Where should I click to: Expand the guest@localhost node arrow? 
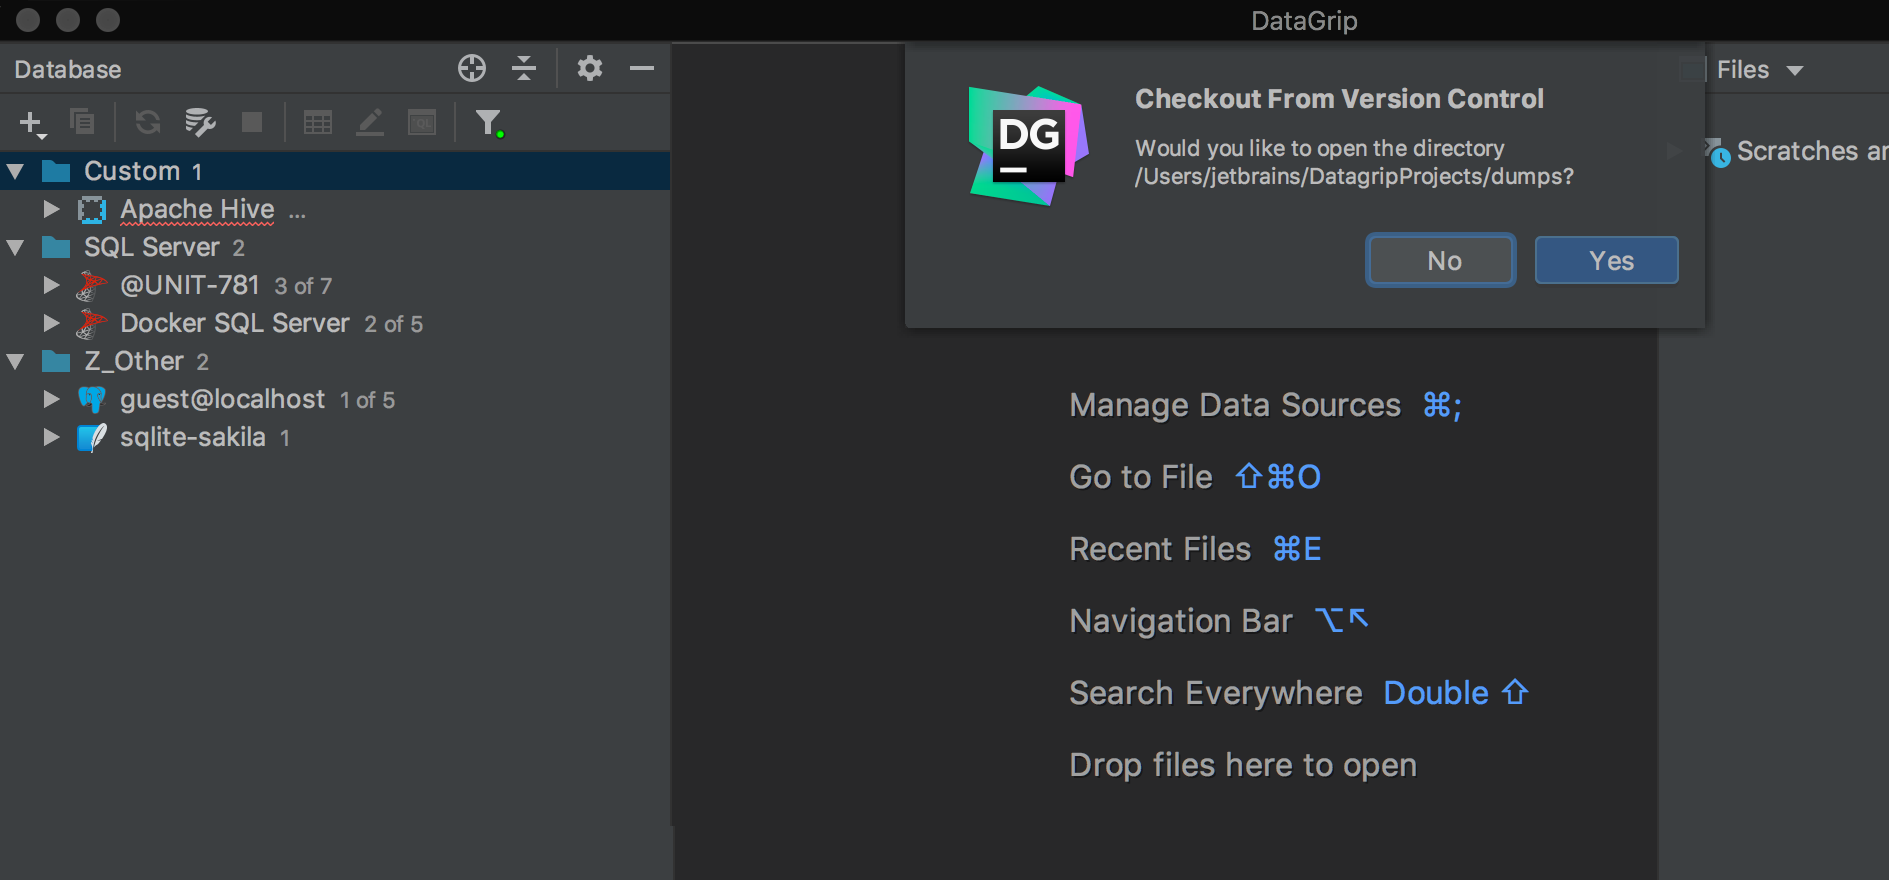51,399
